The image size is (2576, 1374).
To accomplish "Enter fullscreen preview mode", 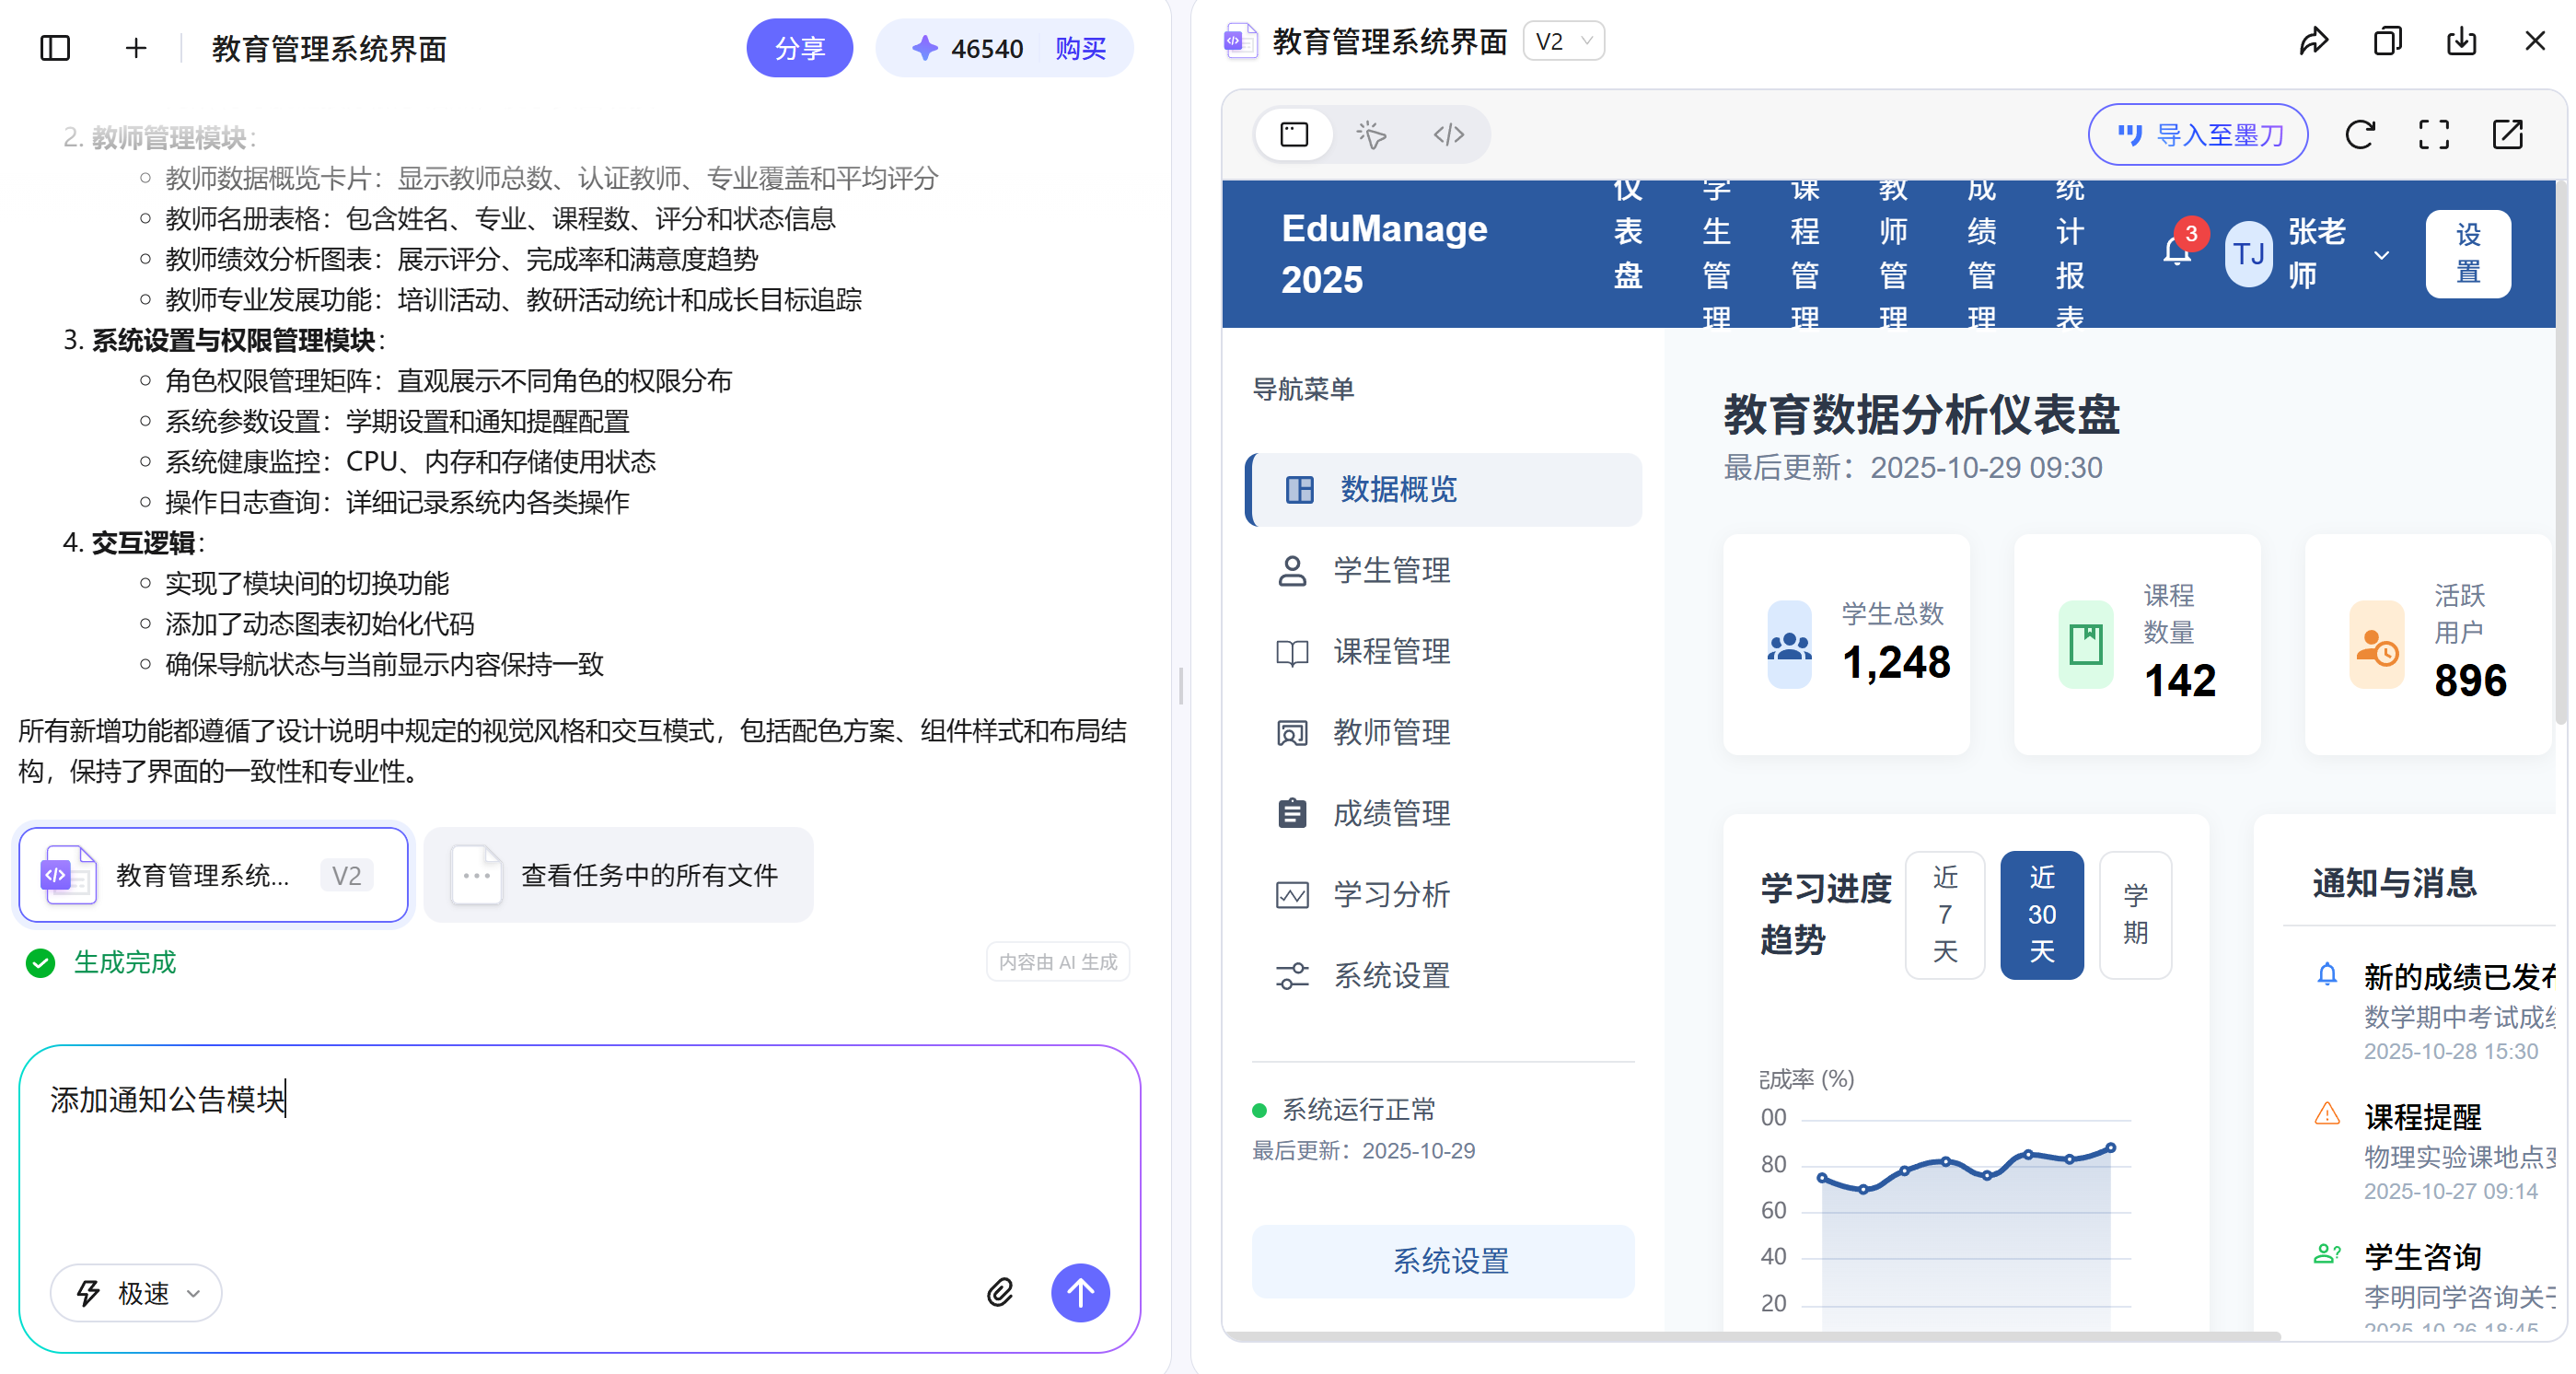I will [x=2434, y=134].
